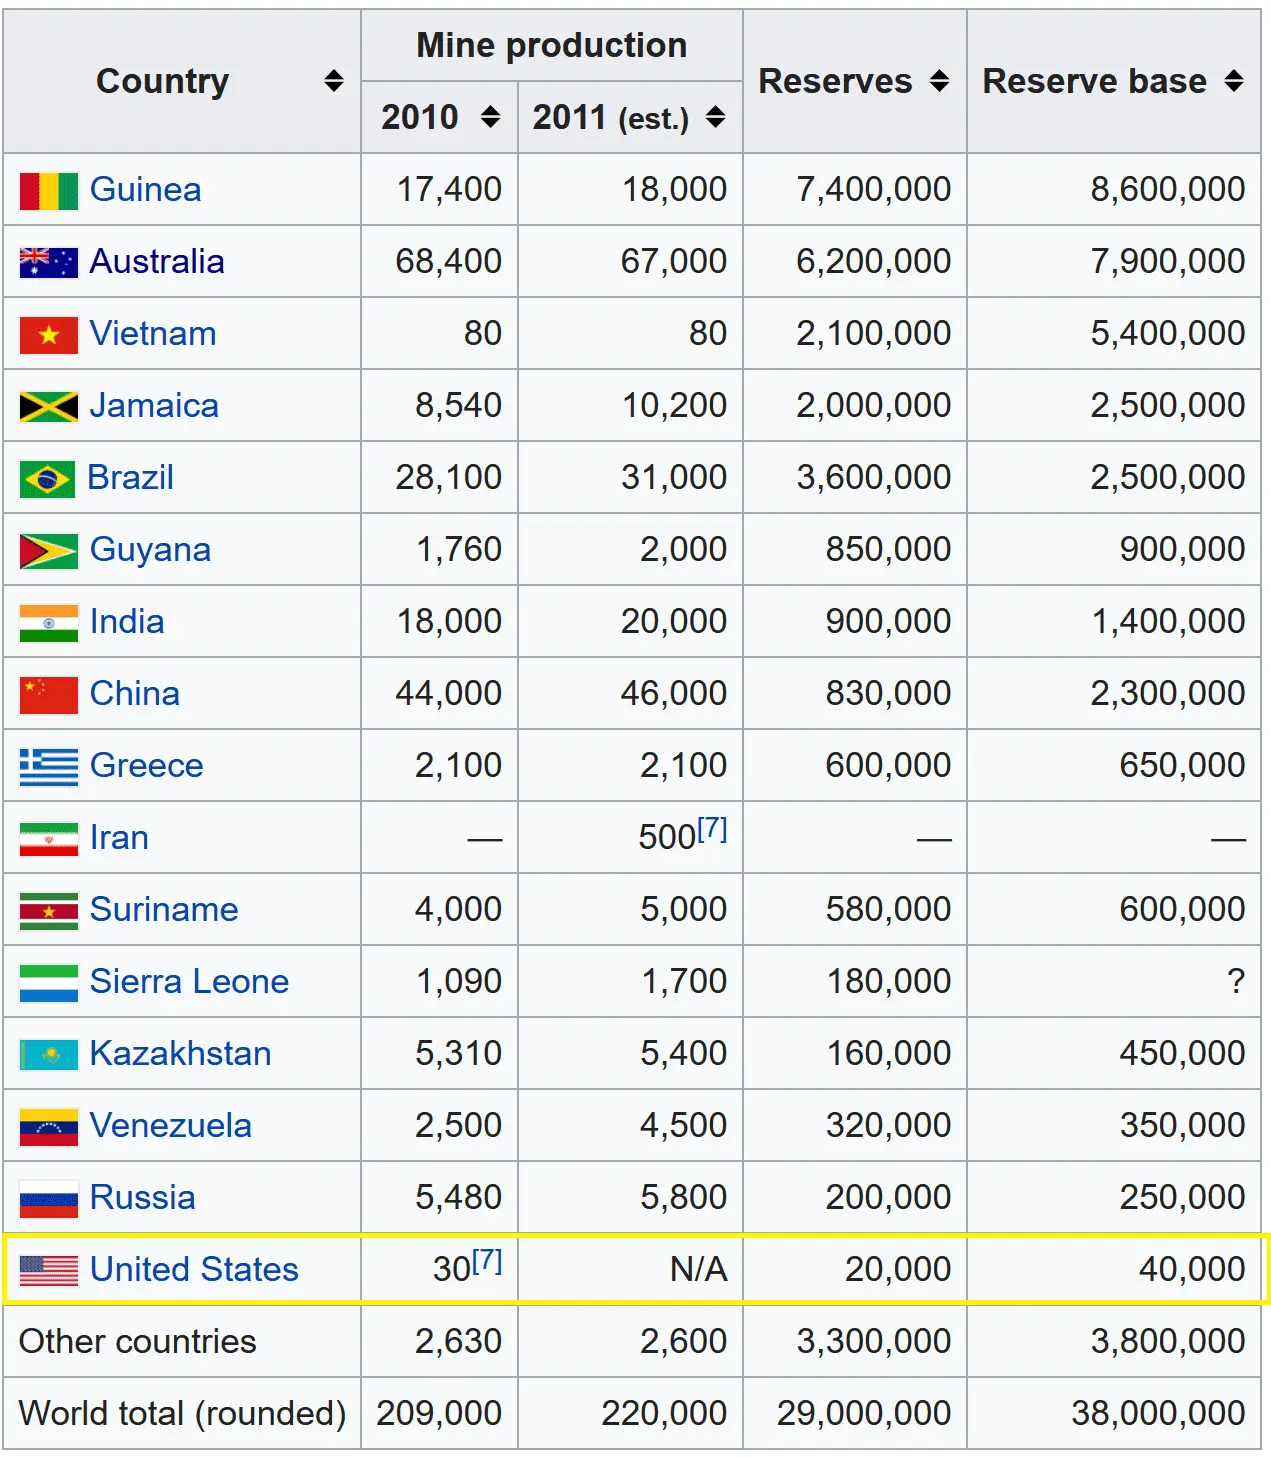Sort table by Reserve base column
Image resolution: width=1271 pixels, height=1458 pixels.
point(1234,81)
